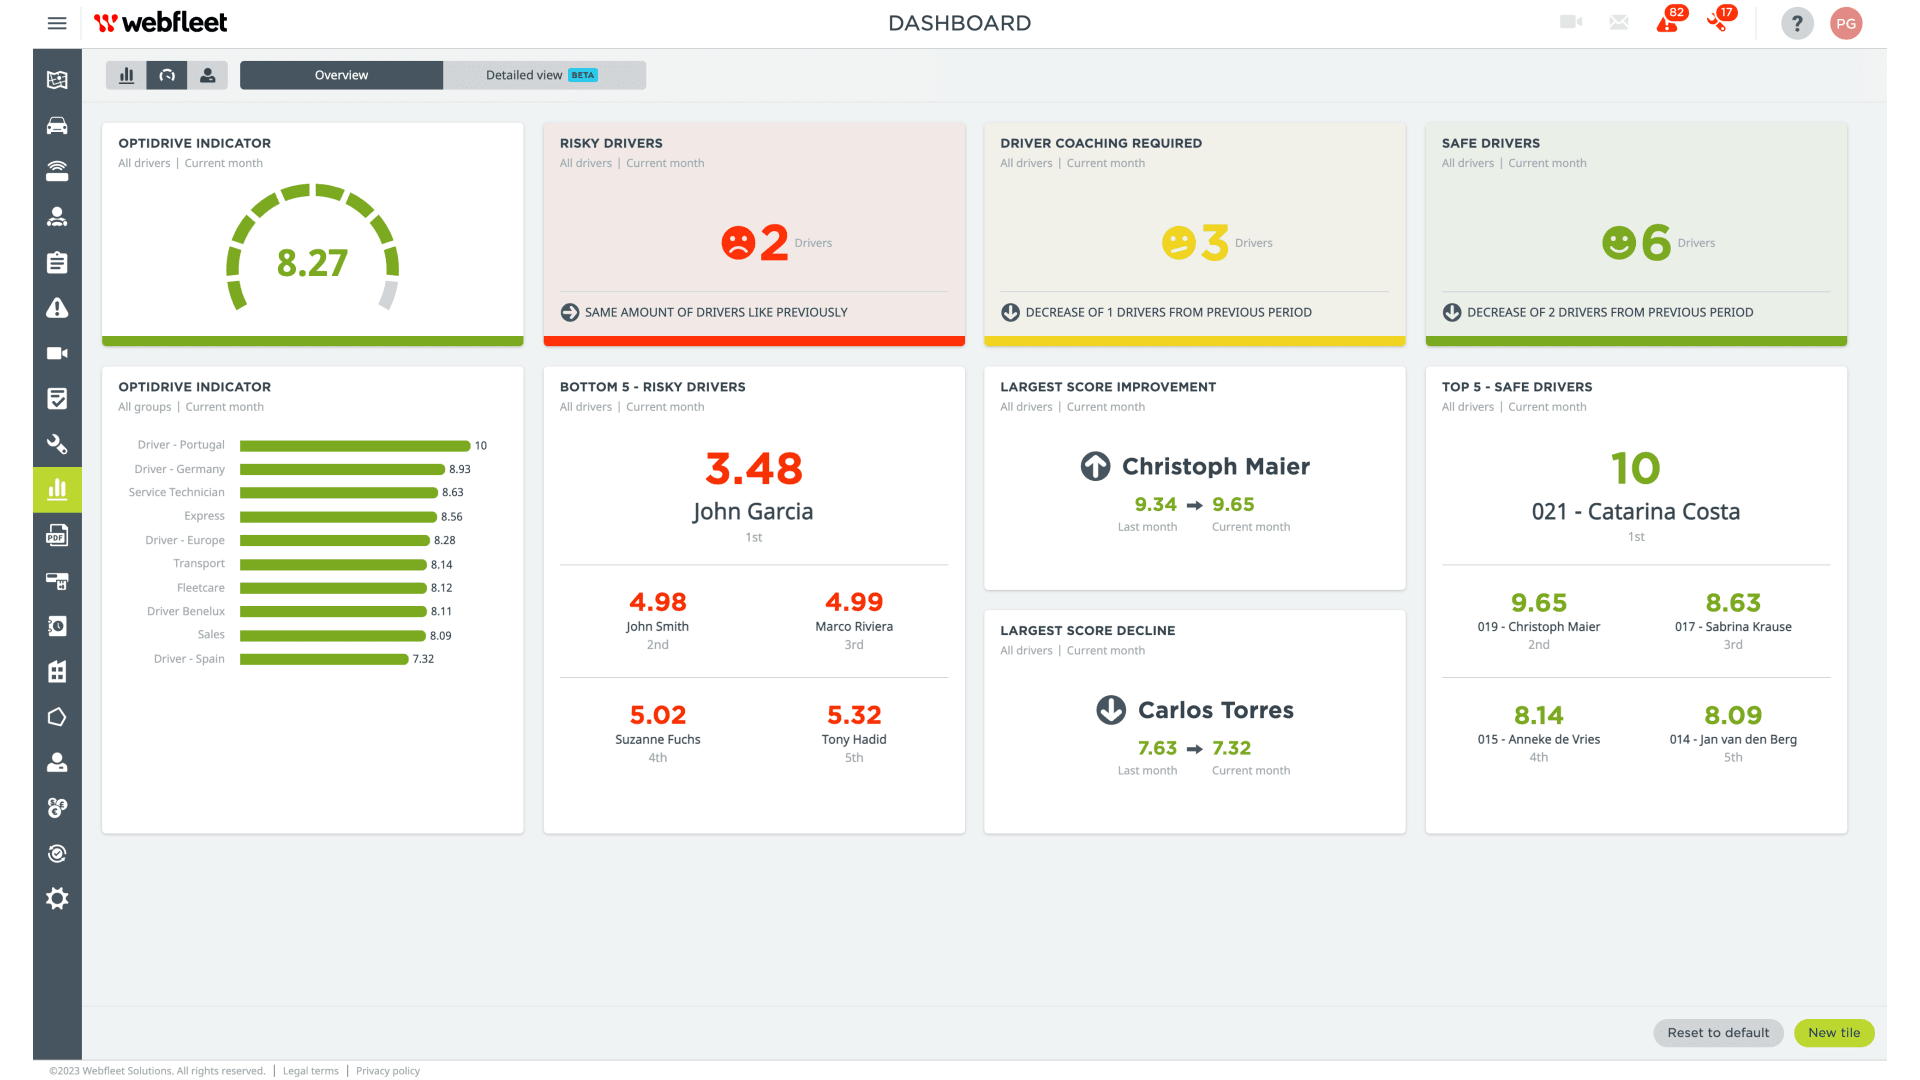Click the alerts bell with 82 badge
Screen dimensions: 1920x1080
point(1667,23)
